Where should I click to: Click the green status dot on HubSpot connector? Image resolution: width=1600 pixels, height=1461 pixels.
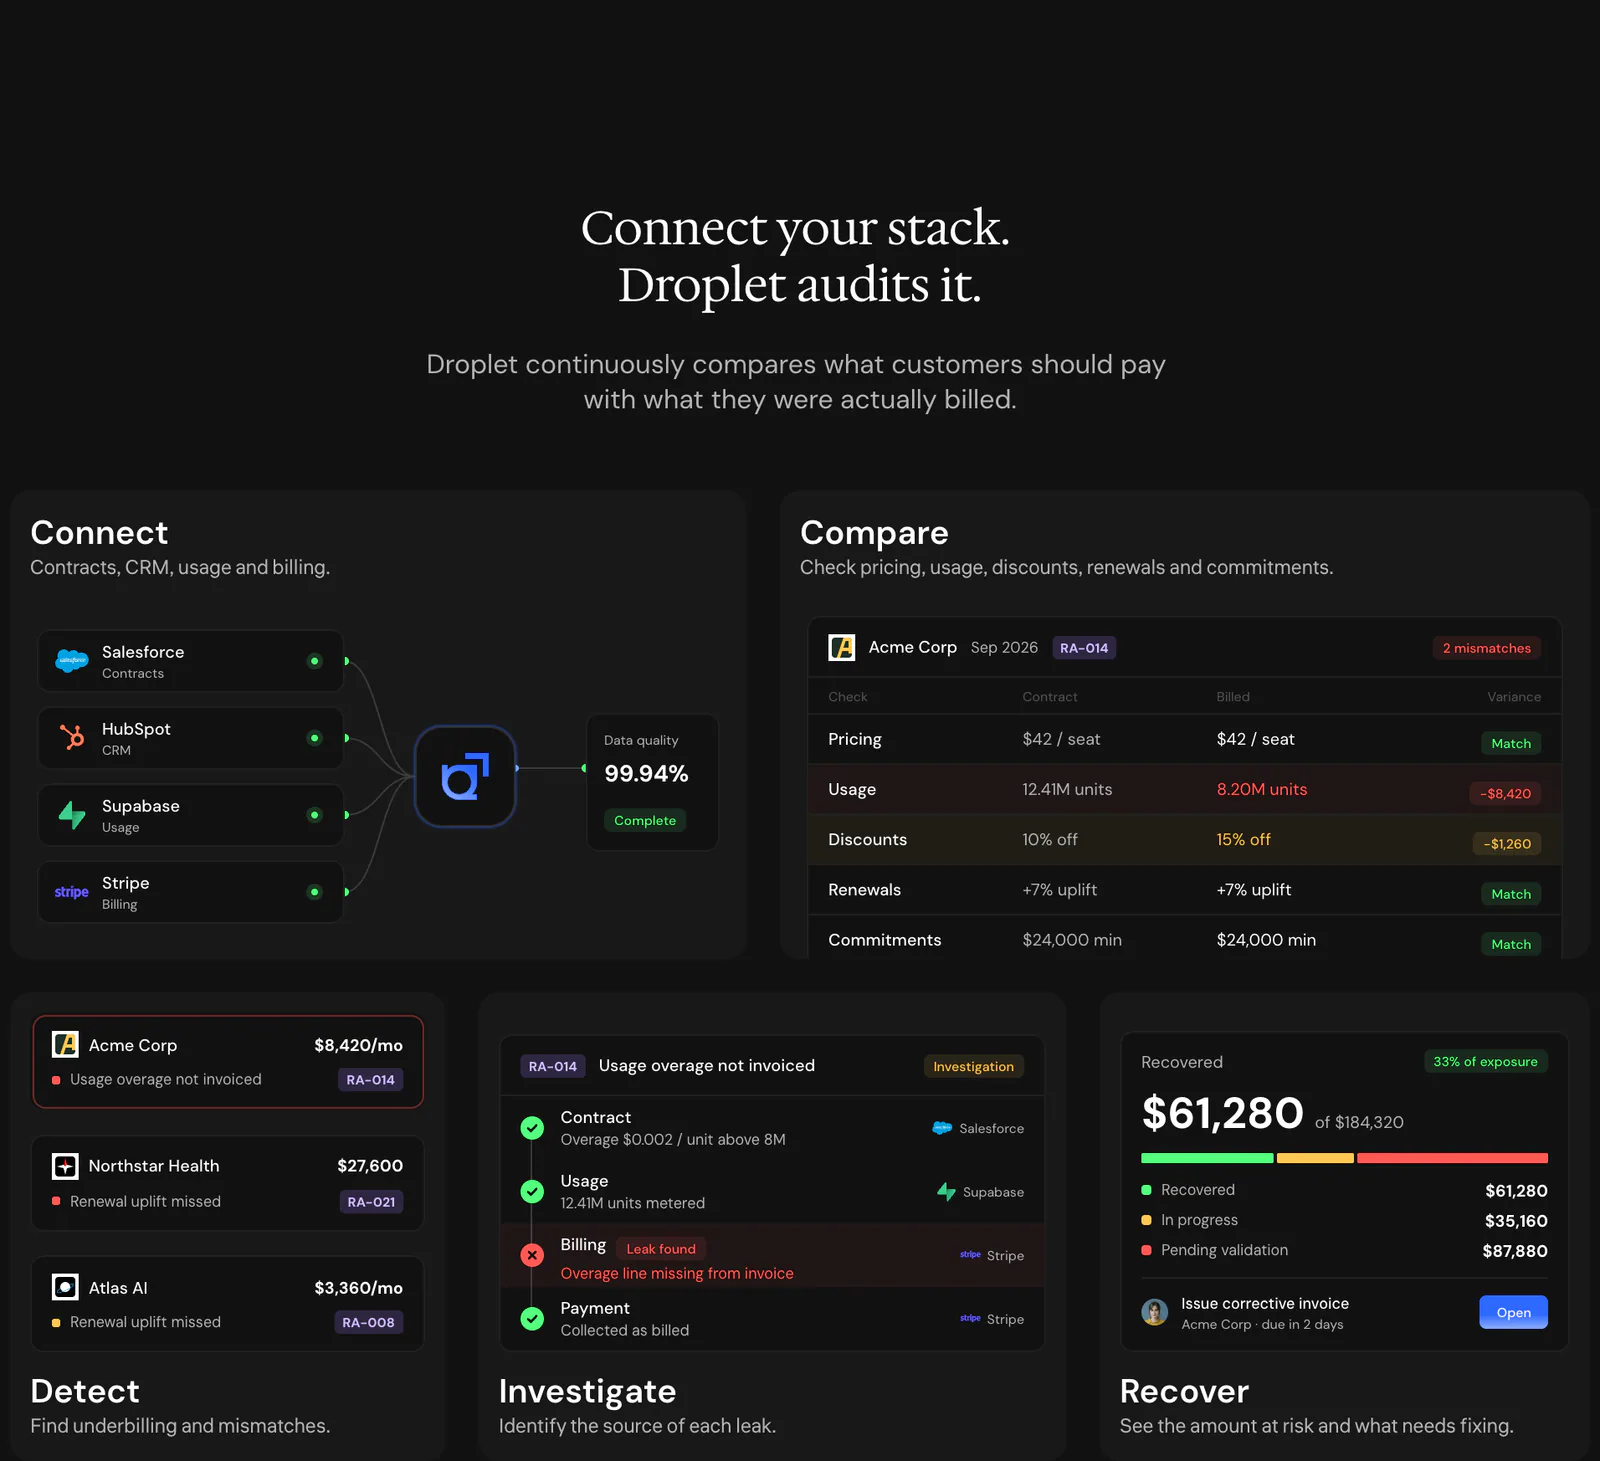tap(315, 738)
